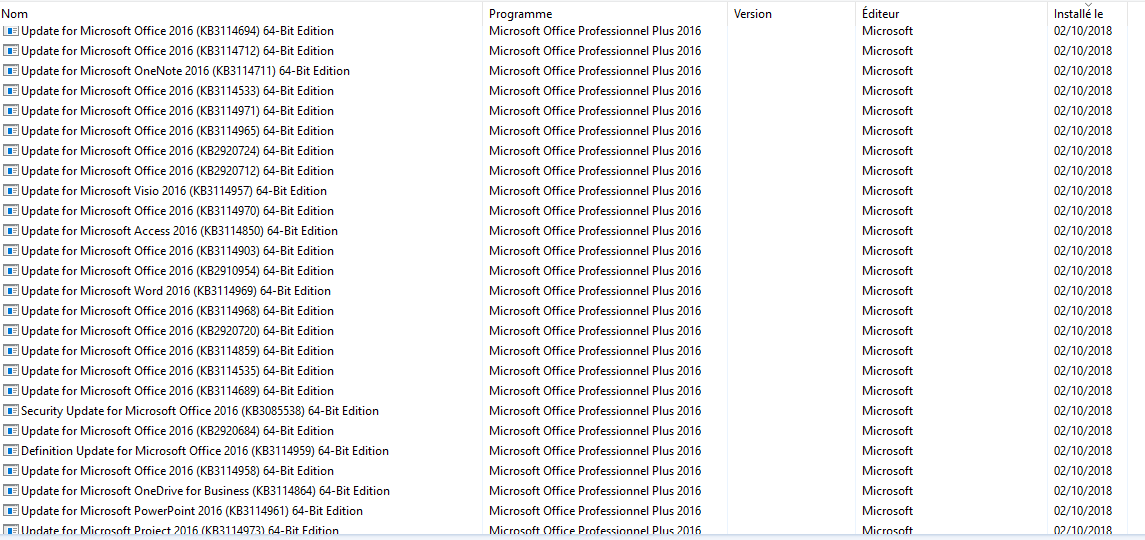Click the Programme cell in the KB3114961 PowerPoint row
1145x540 pixels.
pyautogui.click(x=595, y=510)
